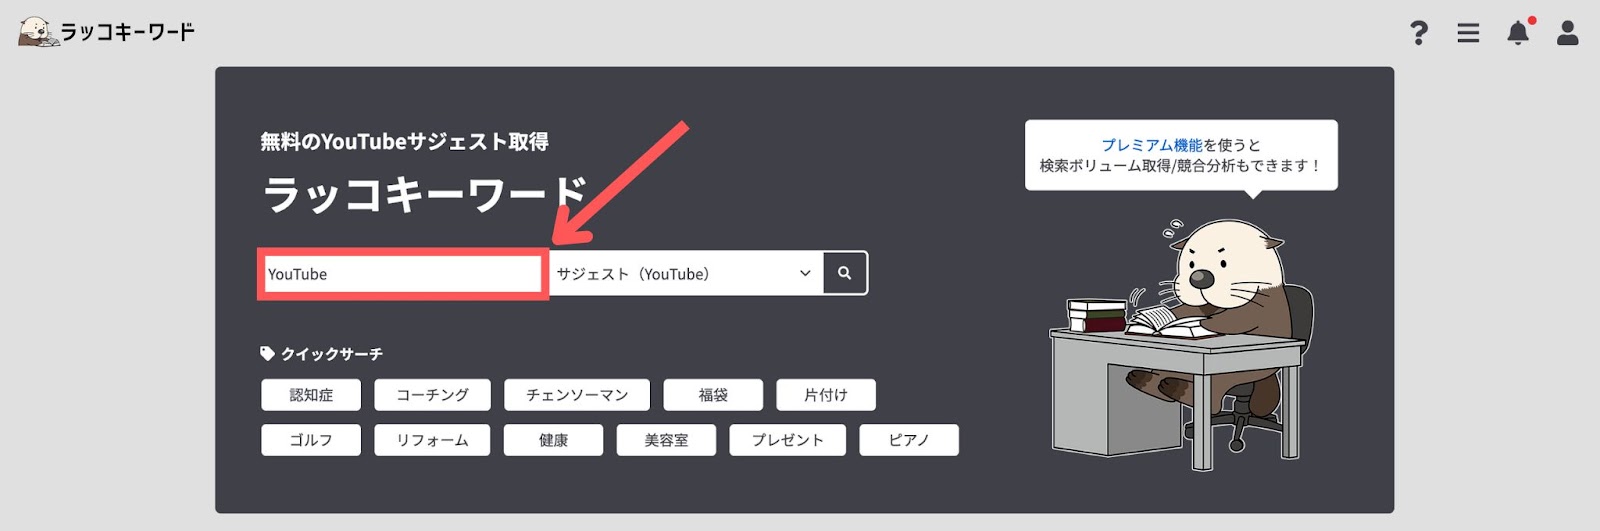Viewport: 1600px width, 531px height.
Task: Click the otter mascot illustration at desk
Action: tap(1180, 345)
